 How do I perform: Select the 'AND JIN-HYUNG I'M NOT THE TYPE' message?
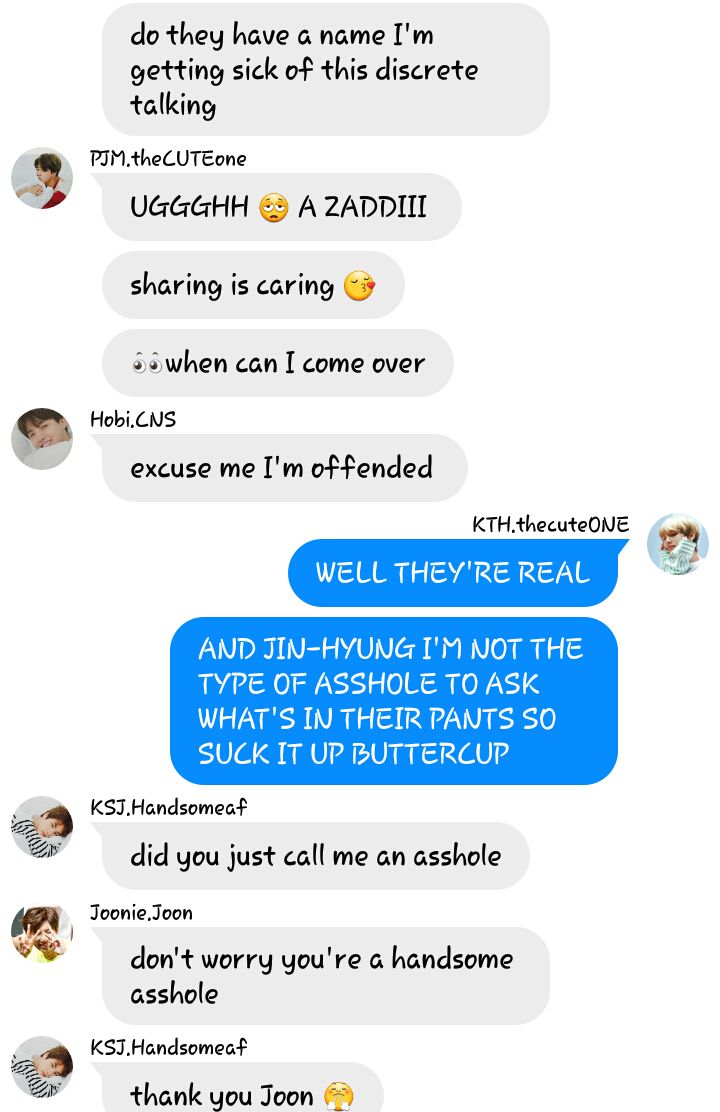394,701
